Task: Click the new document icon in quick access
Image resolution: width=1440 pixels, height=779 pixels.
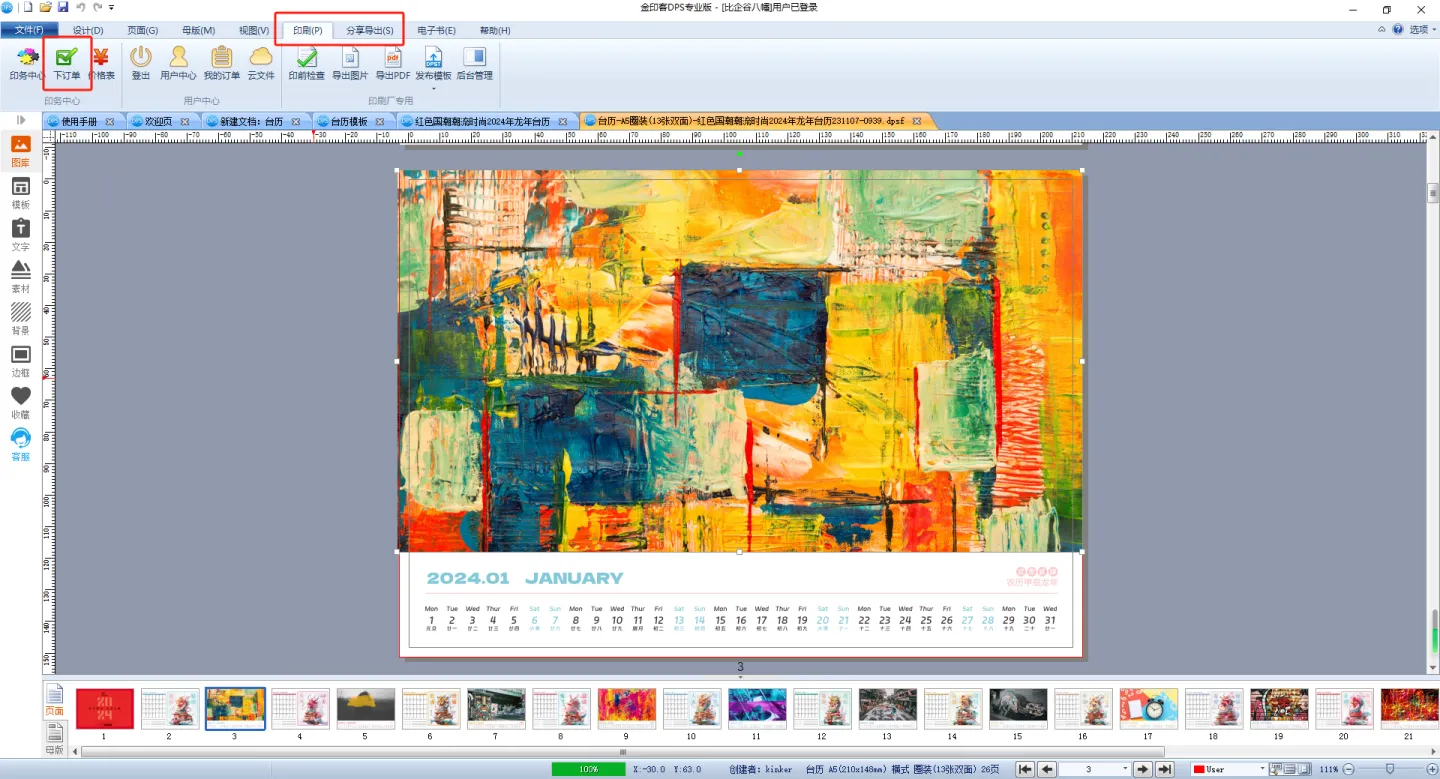Action: click(28, 7)
